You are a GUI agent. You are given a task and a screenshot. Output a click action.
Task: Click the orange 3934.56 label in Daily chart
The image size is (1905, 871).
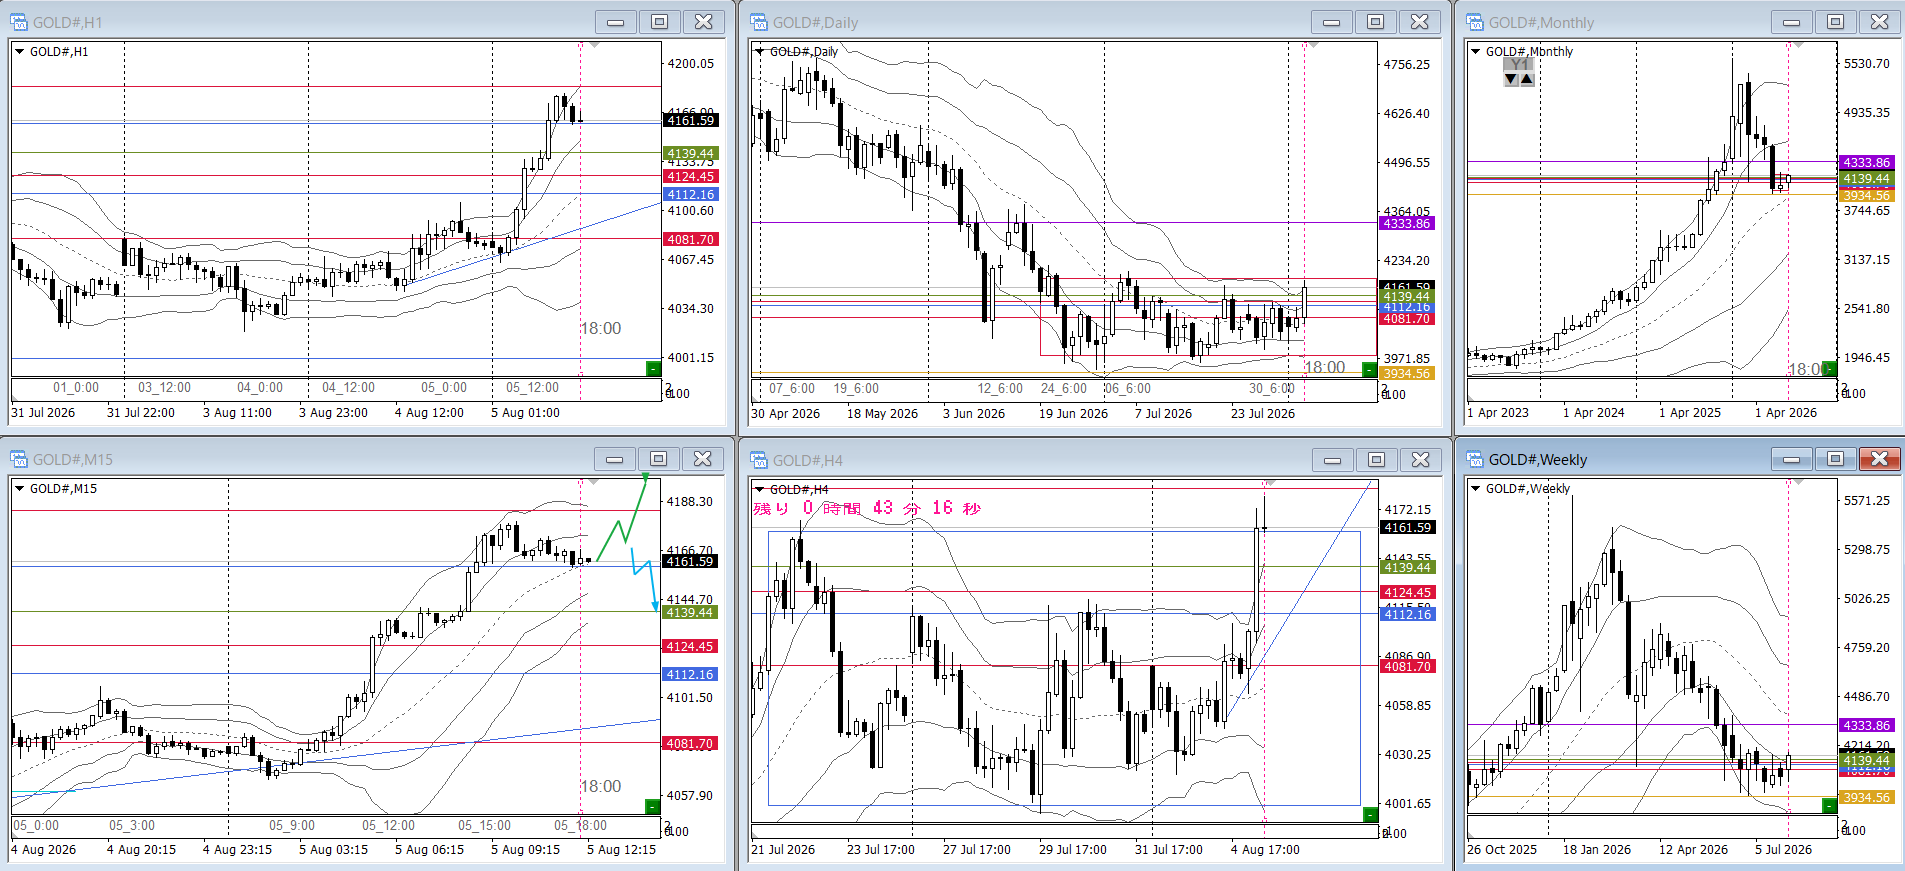point(1407,374)
